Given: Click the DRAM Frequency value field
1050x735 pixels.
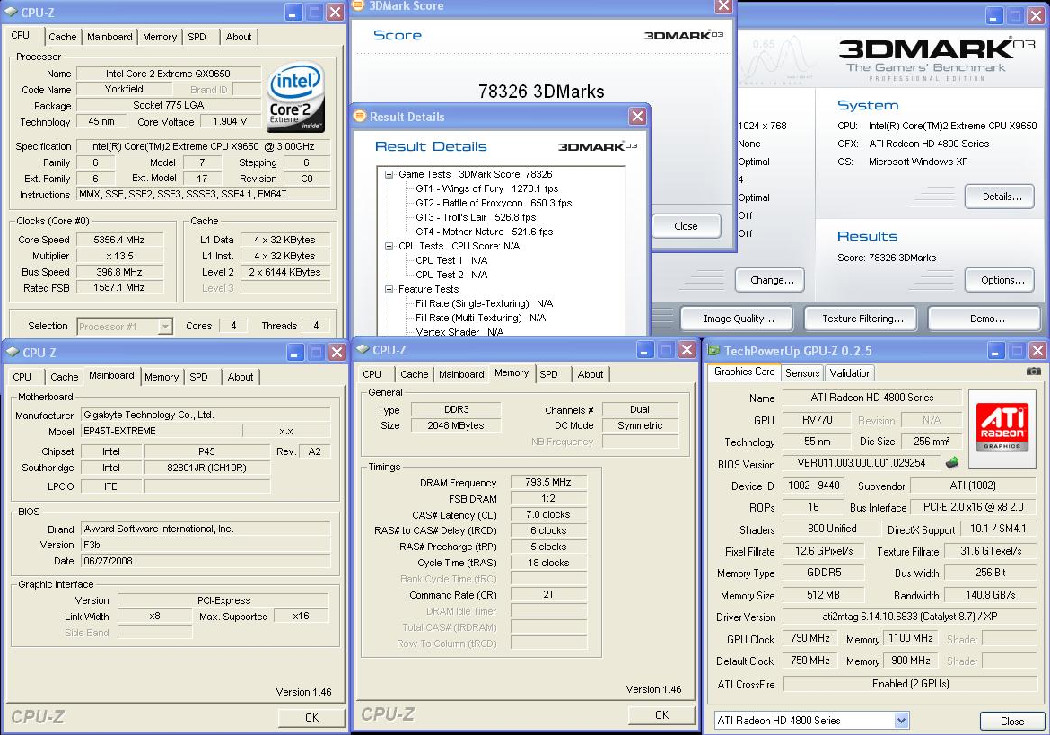Looking at the screenshot, I should (x=548, y=482).
